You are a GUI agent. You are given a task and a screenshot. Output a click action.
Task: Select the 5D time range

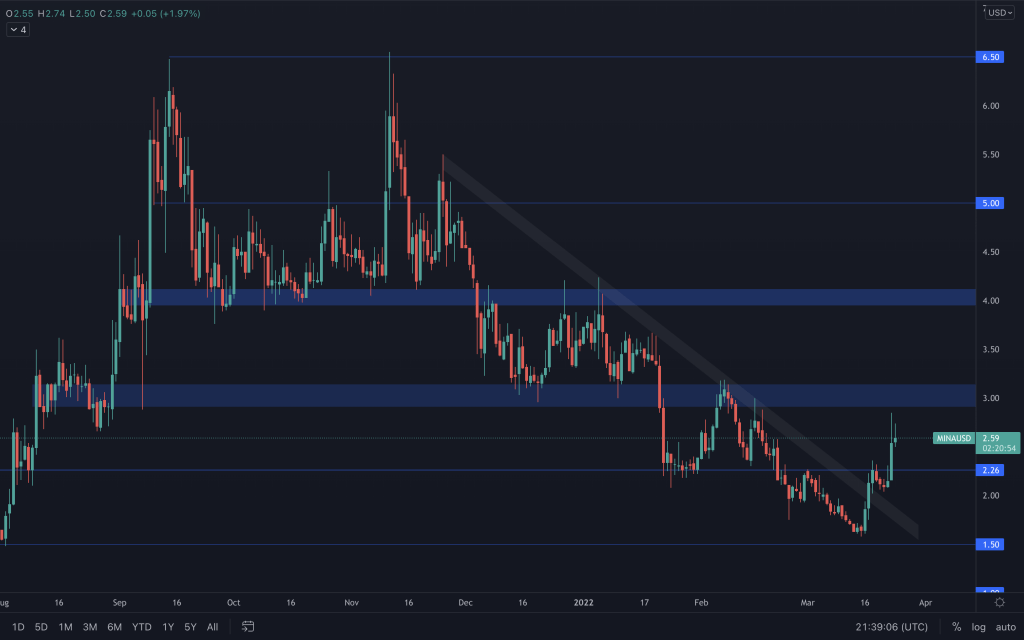tap(41, 627)
